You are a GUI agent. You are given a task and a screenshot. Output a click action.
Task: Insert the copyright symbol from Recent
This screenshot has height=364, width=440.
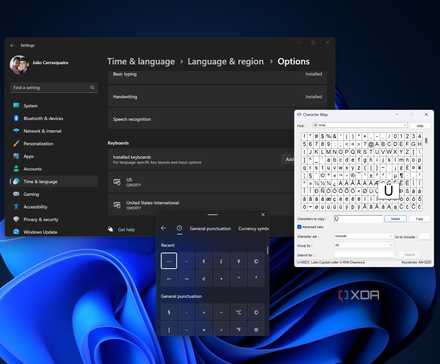tap(256, 261)
